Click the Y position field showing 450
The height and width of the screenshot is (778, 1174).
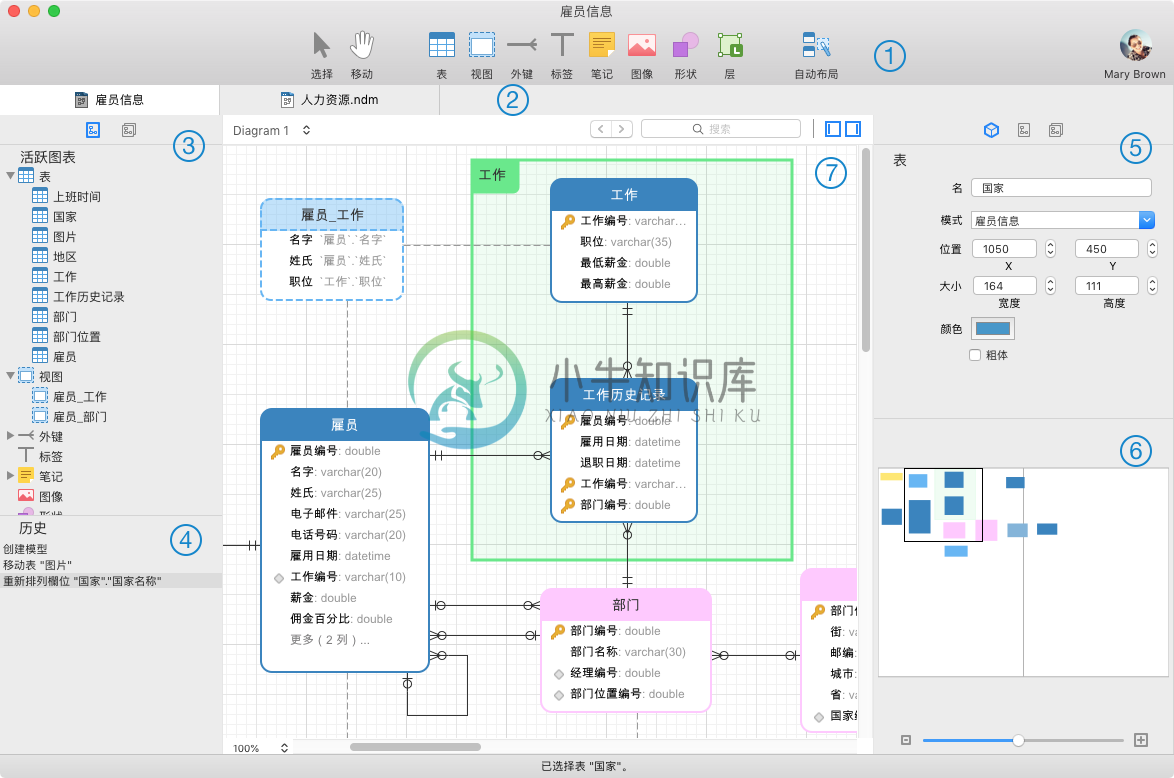coord(1107,249)
